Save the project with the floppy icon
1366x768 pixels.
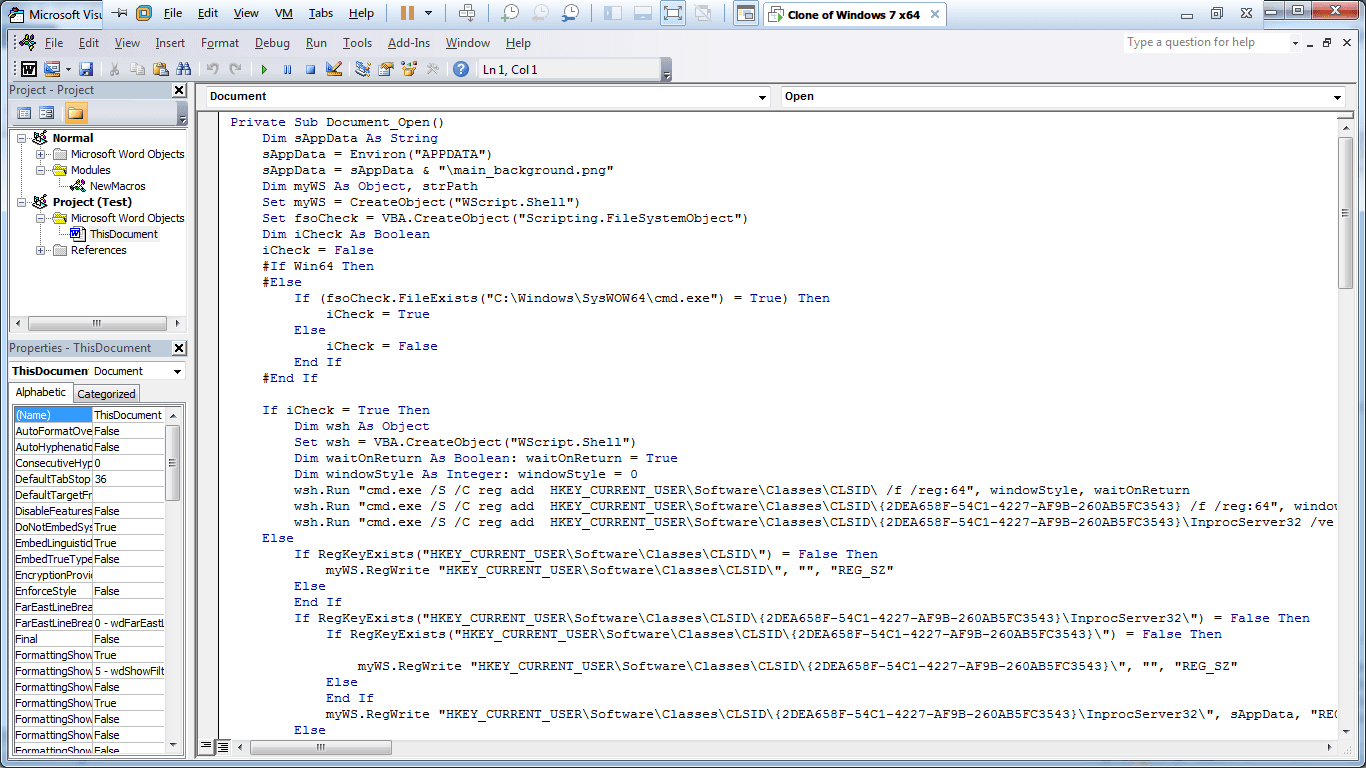86,69
